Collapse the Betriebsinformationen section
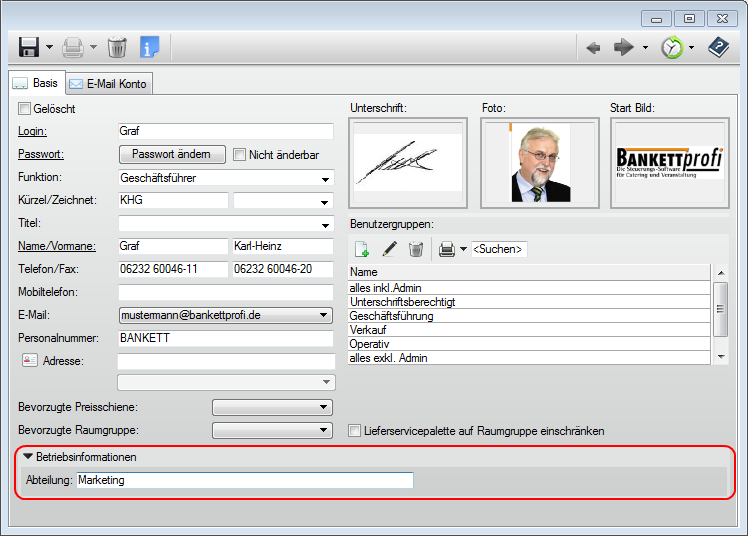Screen dimensions: 748x536 28,457
